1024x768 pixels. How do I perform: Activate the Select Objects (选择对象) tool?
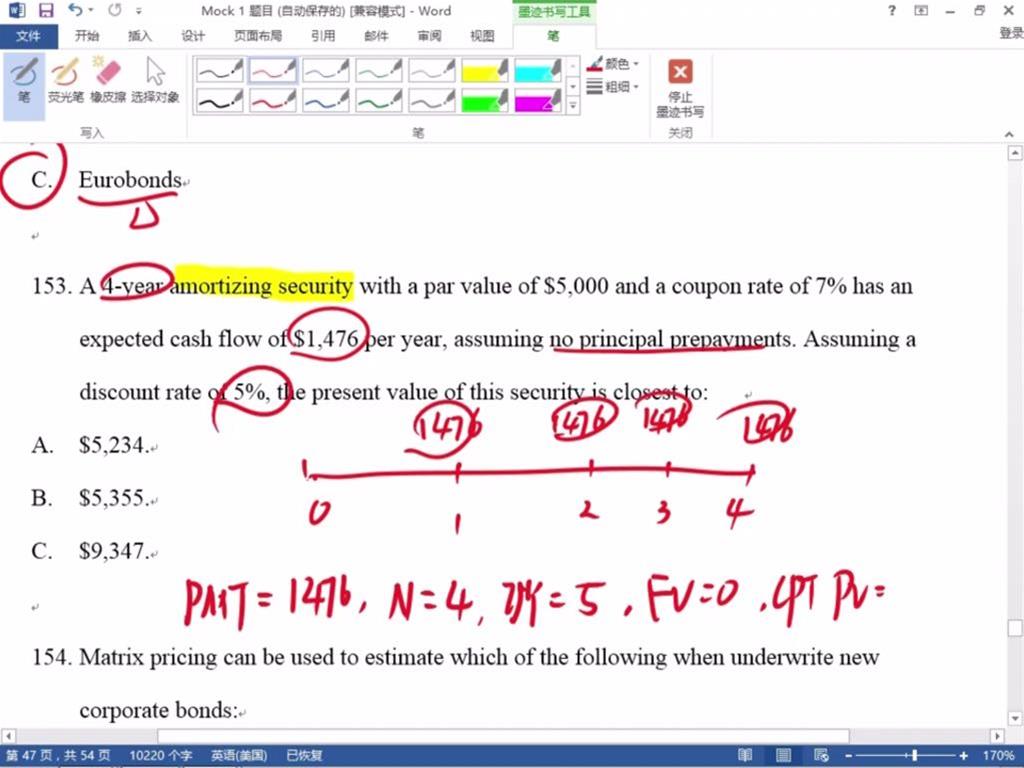[x=155, y=82]
